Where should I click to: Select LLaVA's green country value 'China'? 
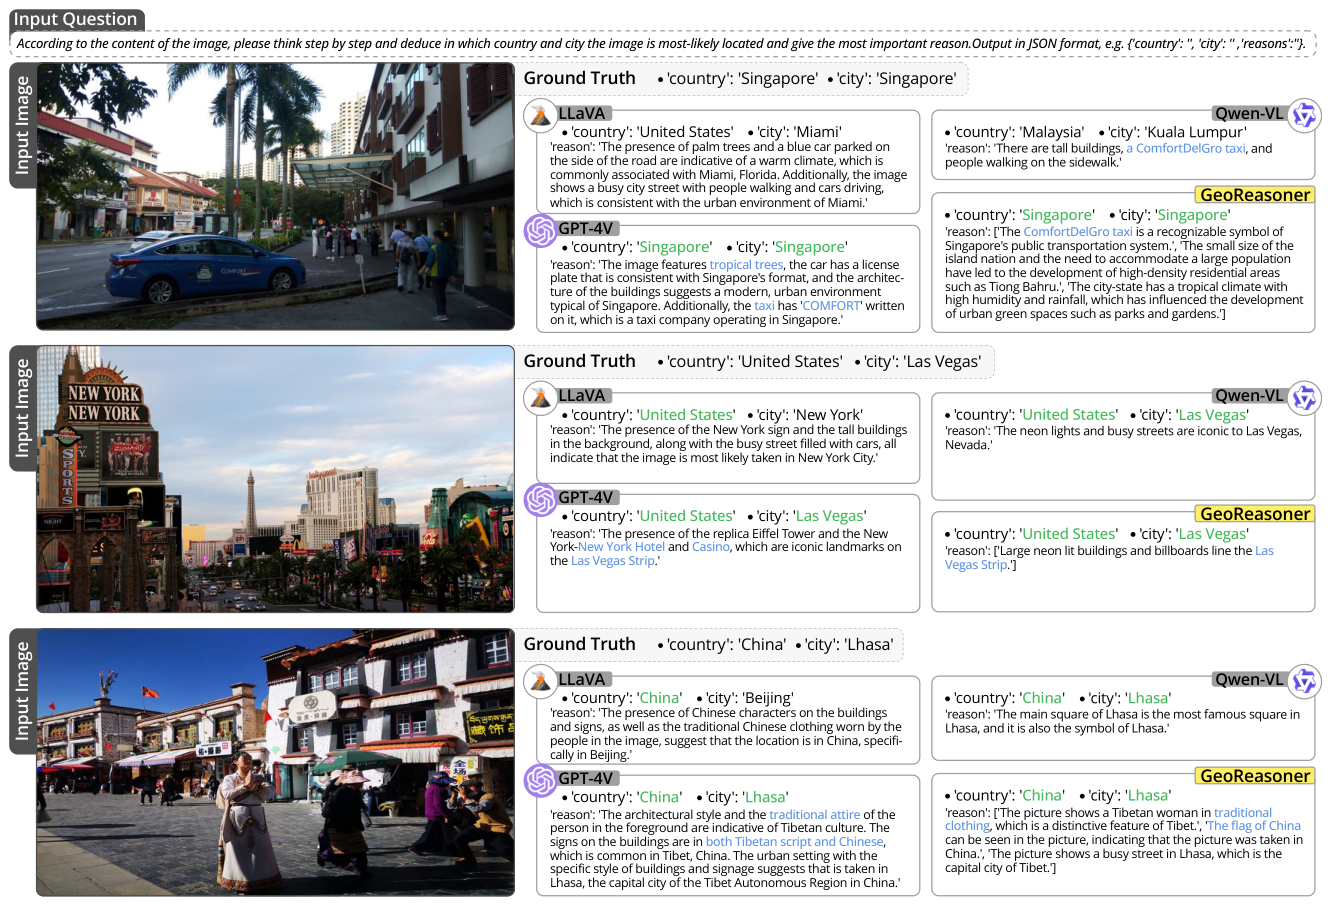pyautogui.click(x=659, y=698)
